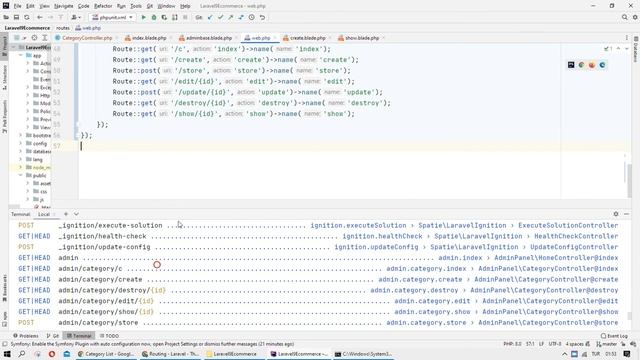Viewport: 640px width, 360px height.
Task: Open editor tabs options menu
Action: click(x=627, y=38)
